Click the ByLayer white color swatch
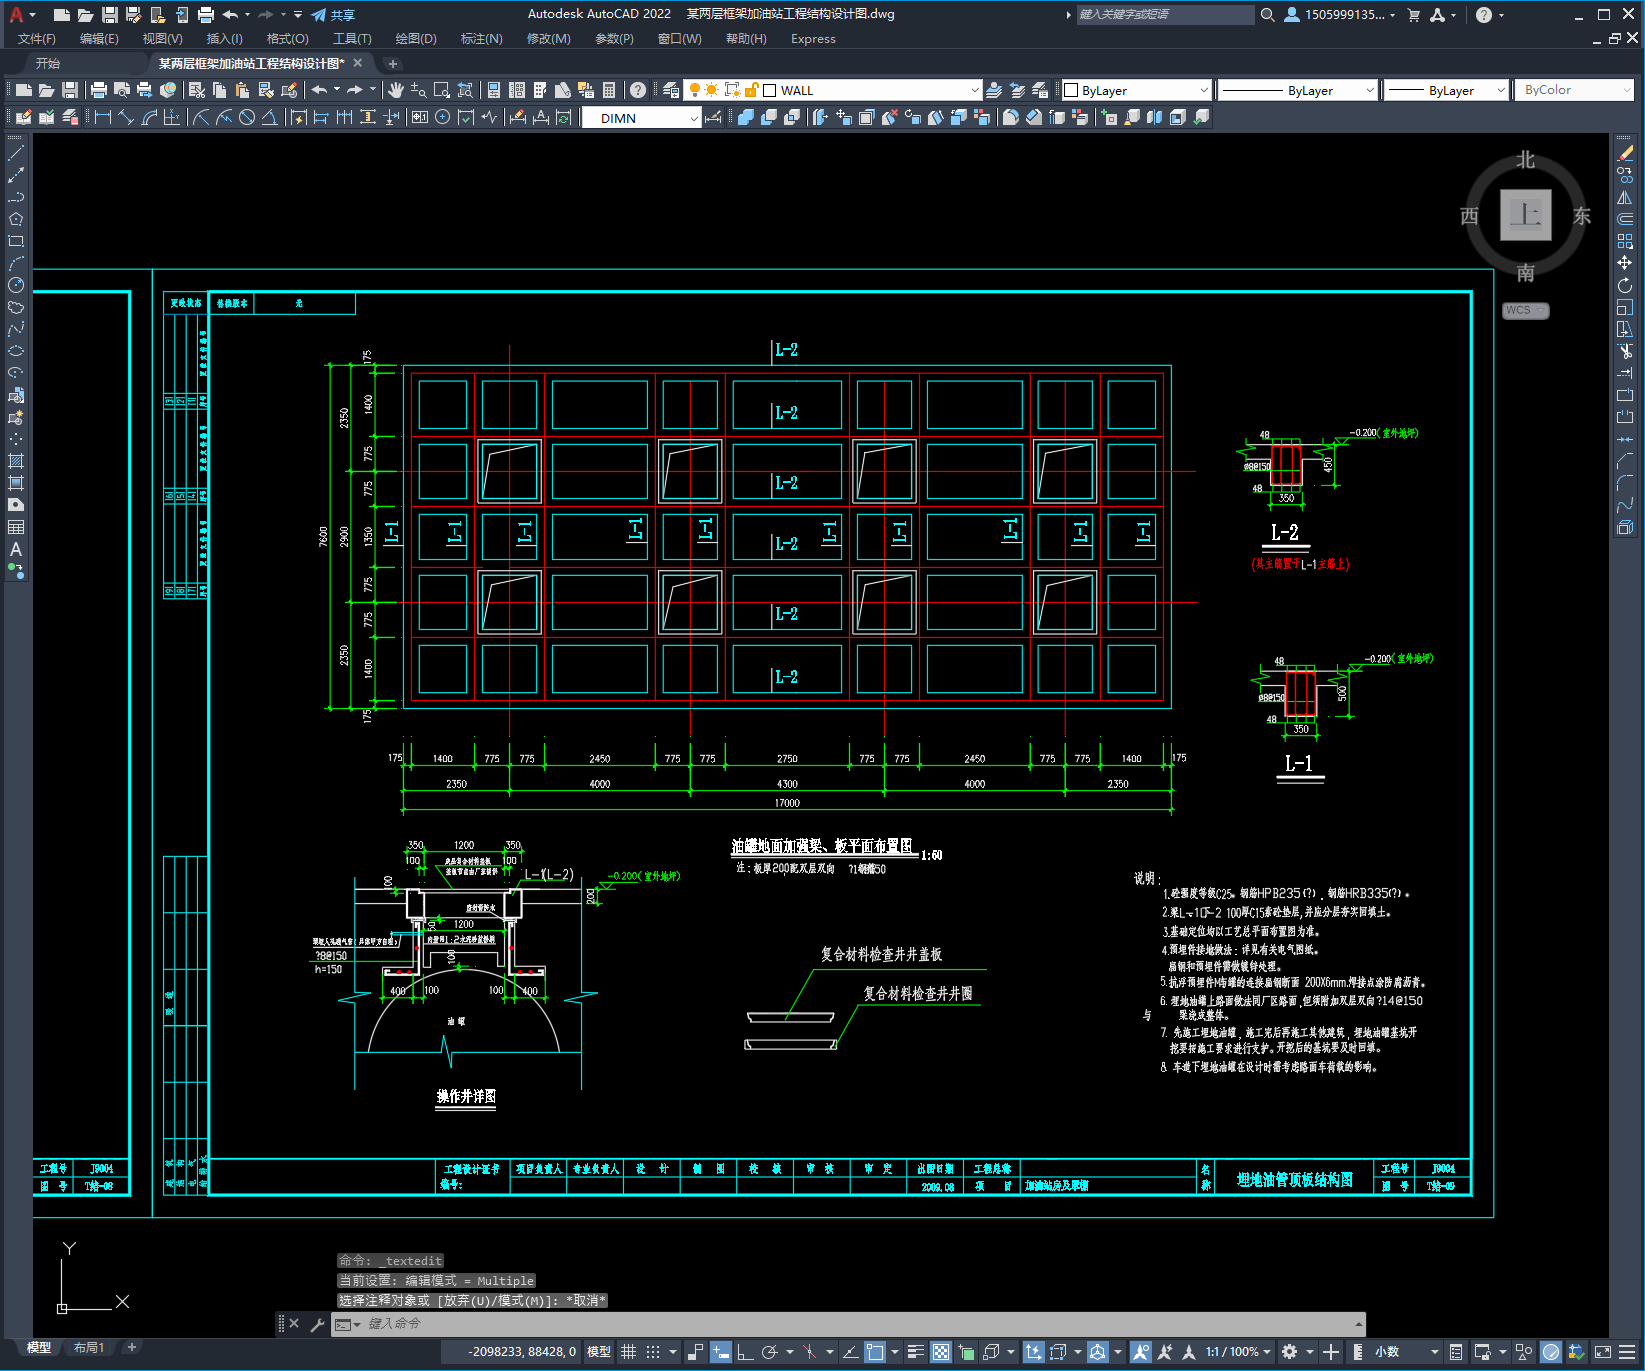 click(x=1071, y=90)
